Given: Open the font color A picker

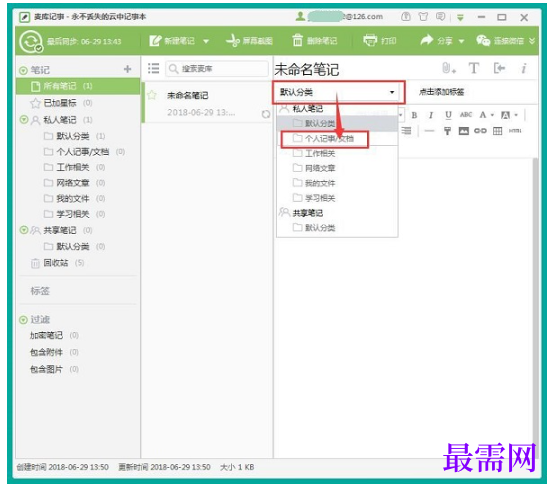Looking at the screenshot, I should [486, 115].
